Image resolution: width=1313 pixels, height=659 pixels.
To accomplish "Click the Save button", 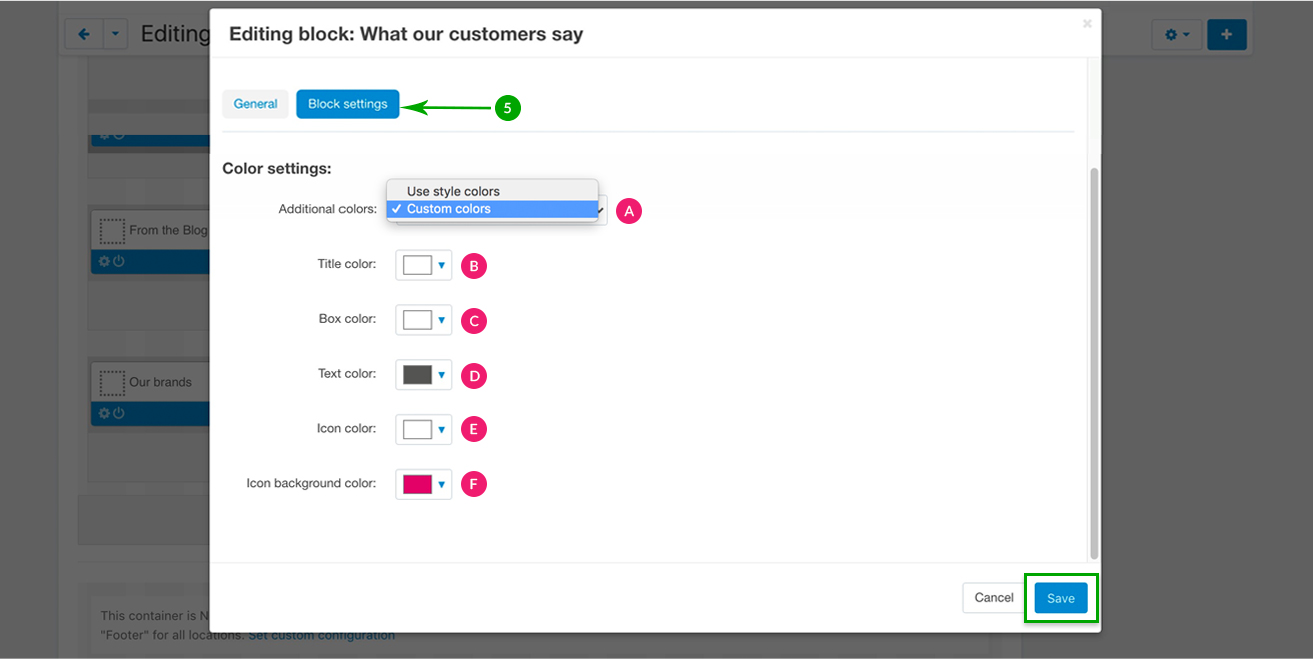I will 1060,598.
